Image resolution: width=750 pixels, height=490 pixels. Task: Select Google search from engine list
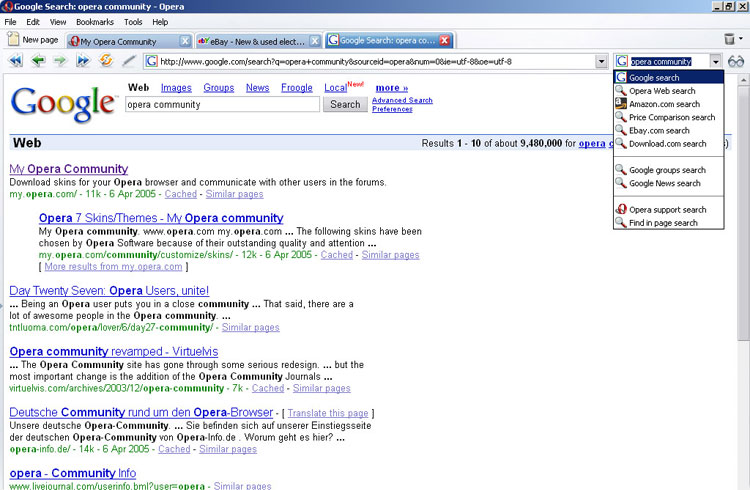pos(669,78)
